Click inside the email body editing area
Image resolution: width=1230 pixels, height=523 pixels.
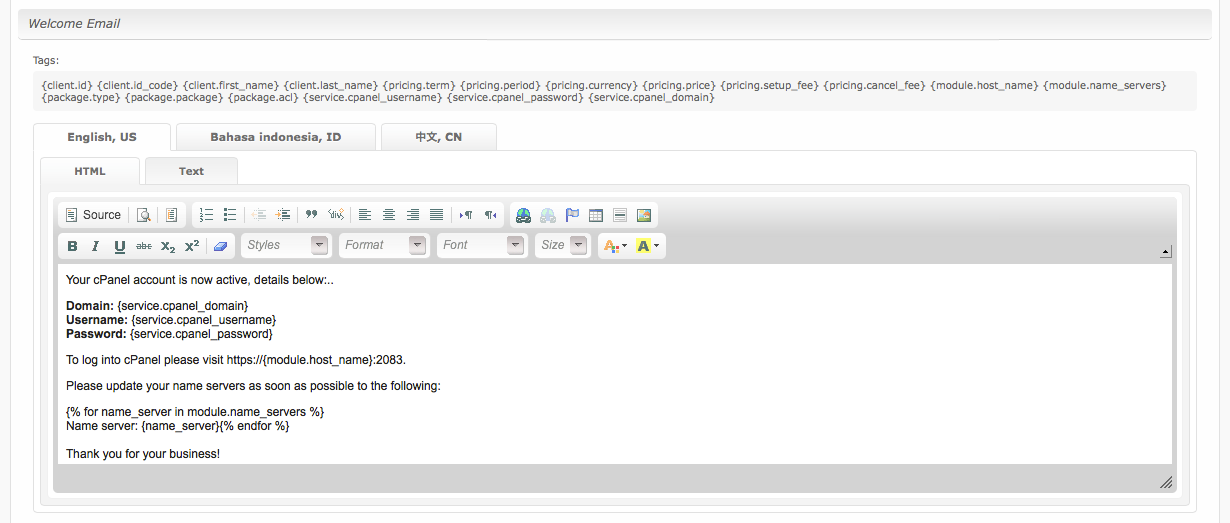pos(614,364)
